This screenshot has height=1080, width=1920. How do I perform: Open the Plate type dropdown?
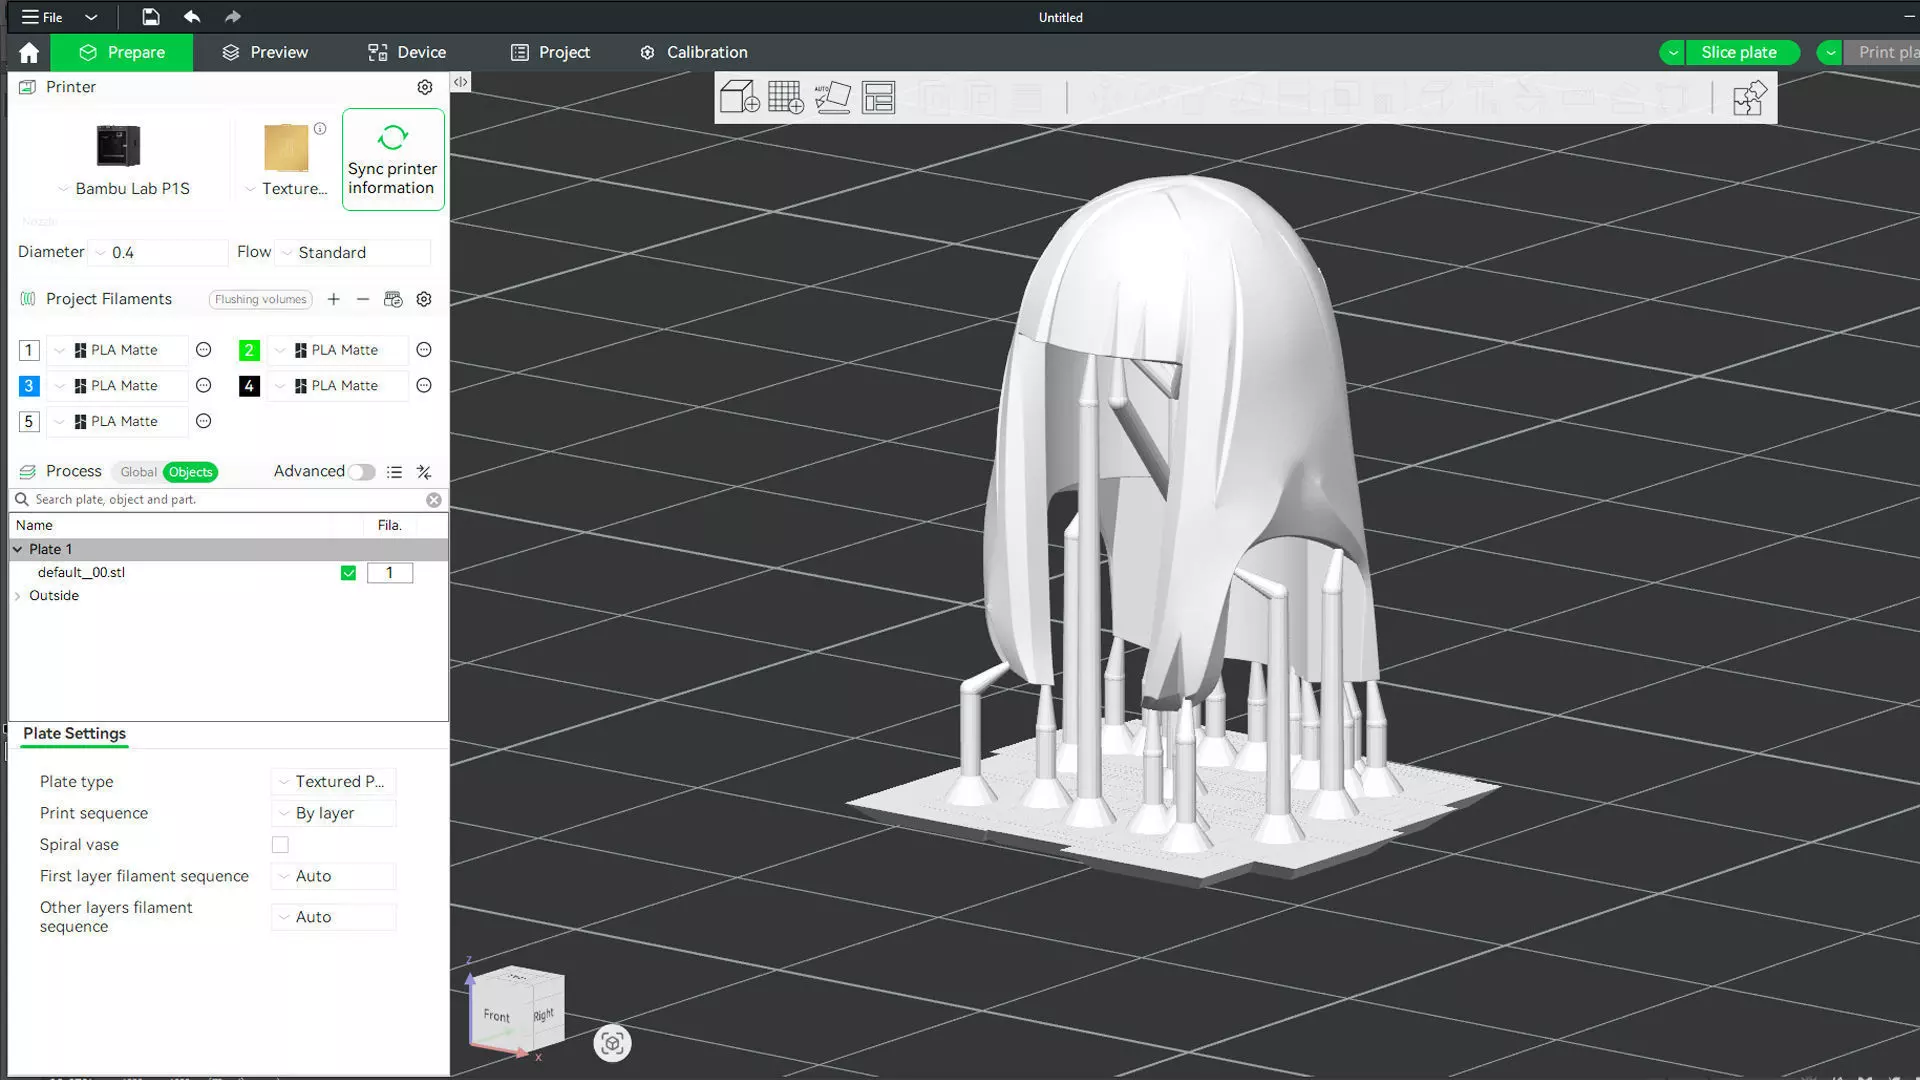(334, 783)
